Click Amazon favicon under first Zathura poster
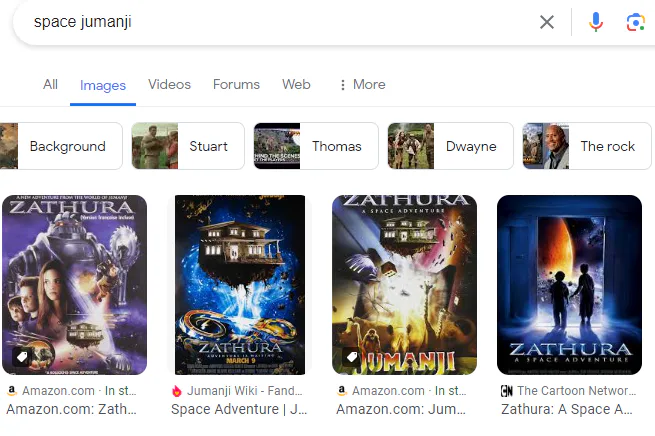The height and width of the screenshot is (436, 655). pyautogui.click(x=12, y=391)
